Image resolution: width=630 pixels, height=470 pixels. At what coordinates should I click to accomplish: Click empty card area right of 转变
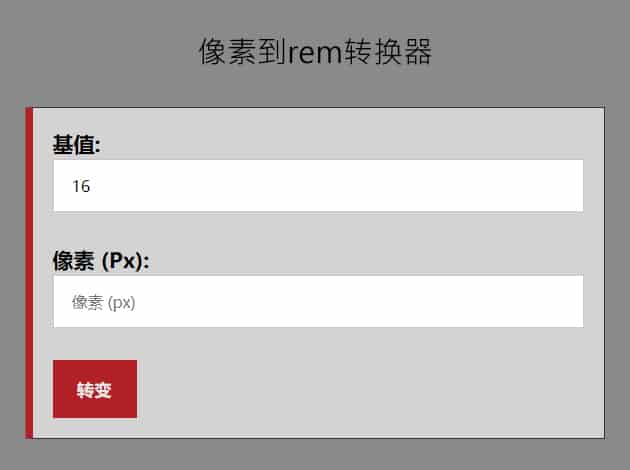pyautogui.click(x=370, y=389)
